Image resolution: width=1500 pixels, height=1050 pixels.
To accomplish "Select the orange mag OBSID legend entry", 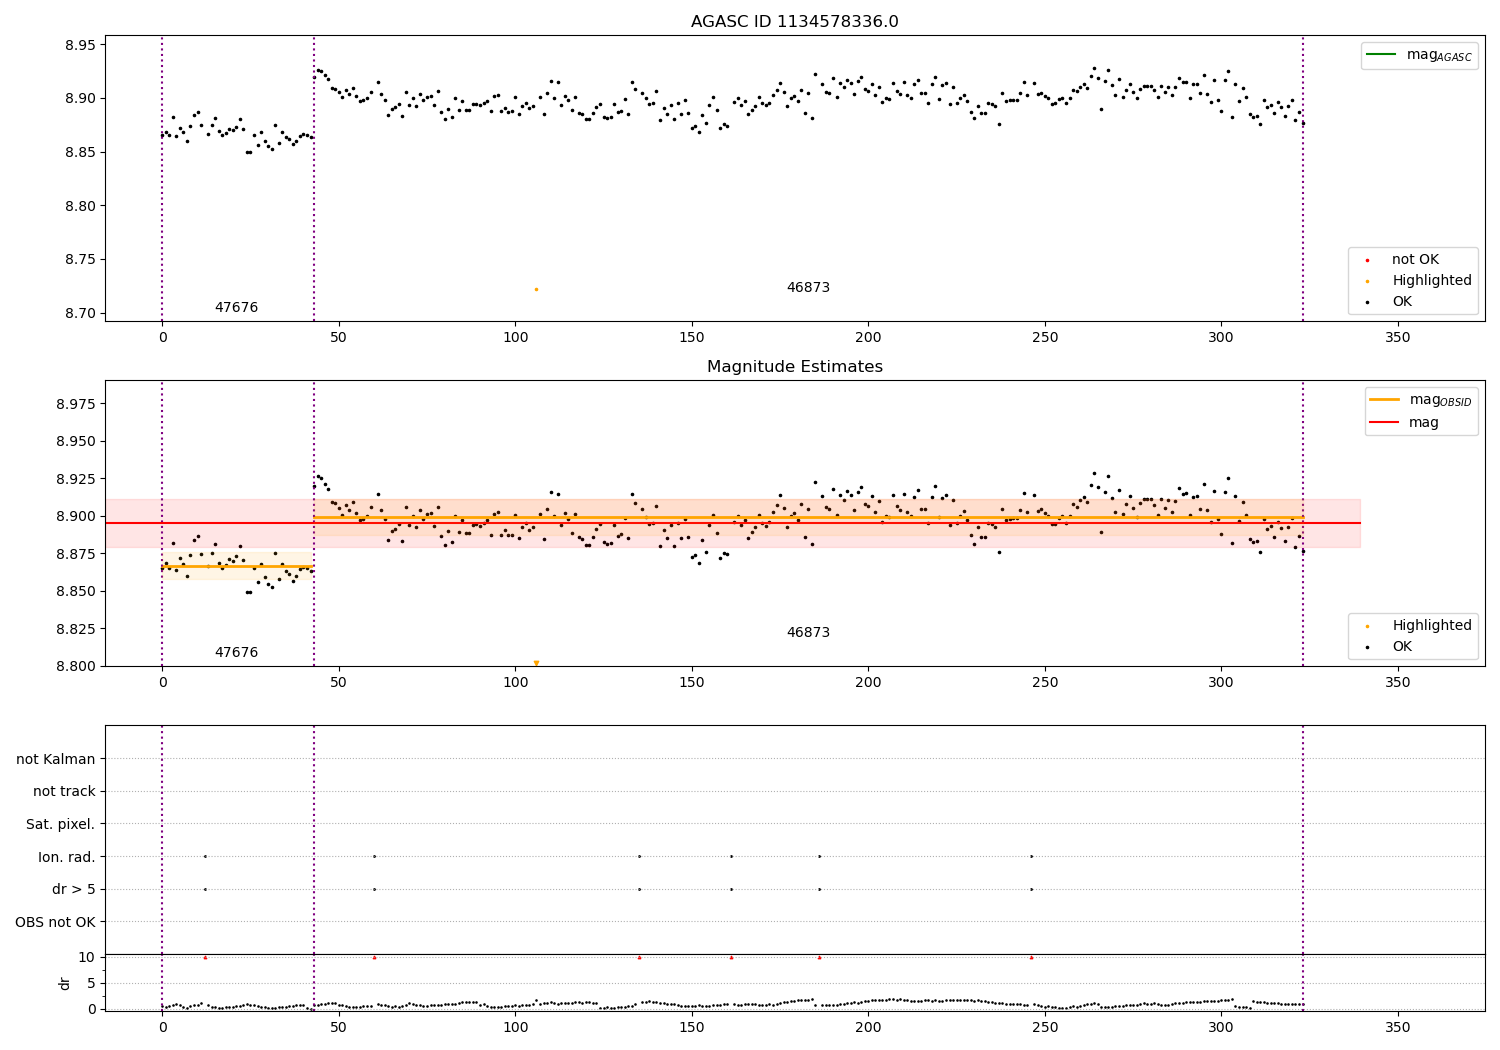I will pyautogui.click(x=1421, y=400).
